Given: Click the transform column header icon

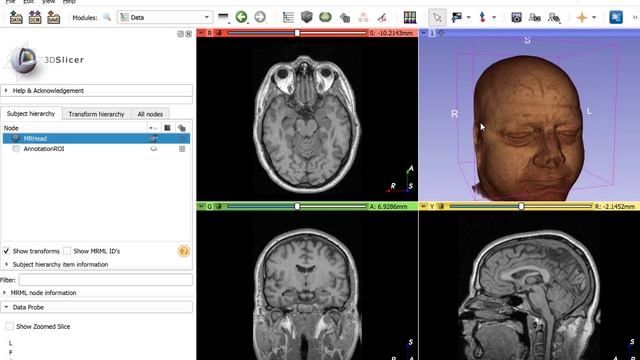Looking at the screenshot, I should pos(182,128).
